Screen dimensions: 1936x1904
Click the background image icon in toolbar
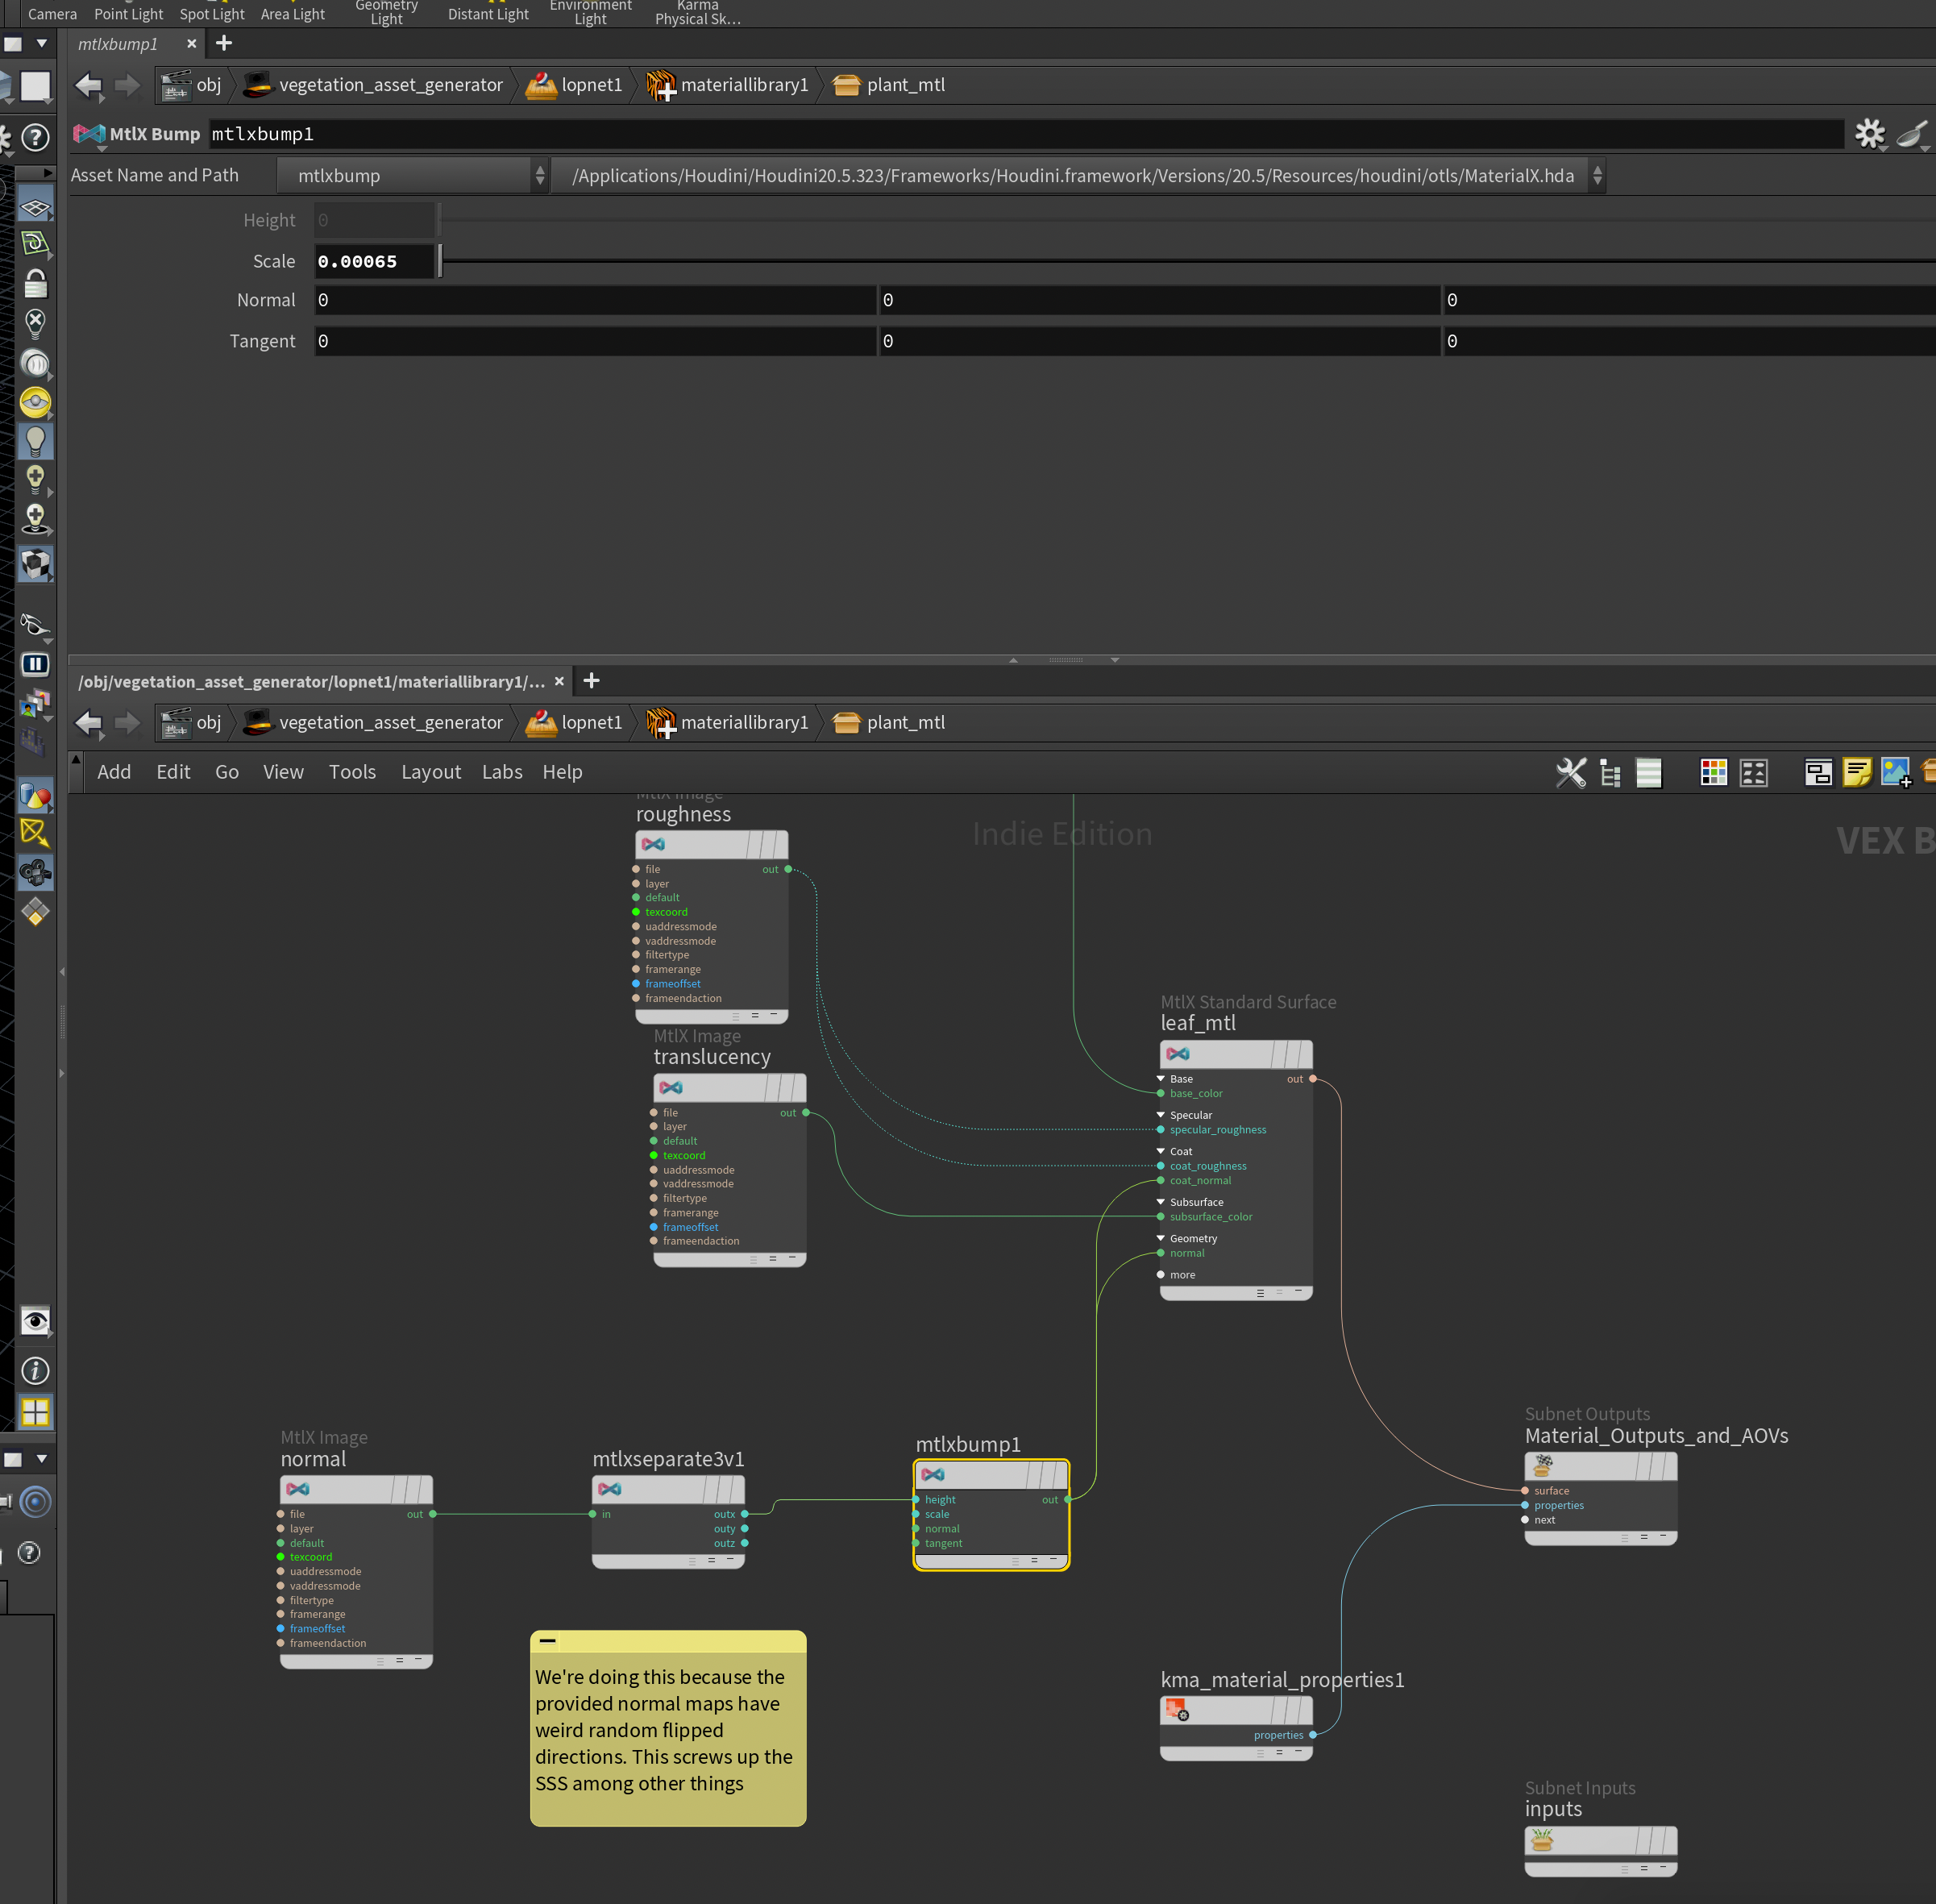(1895, 772)
